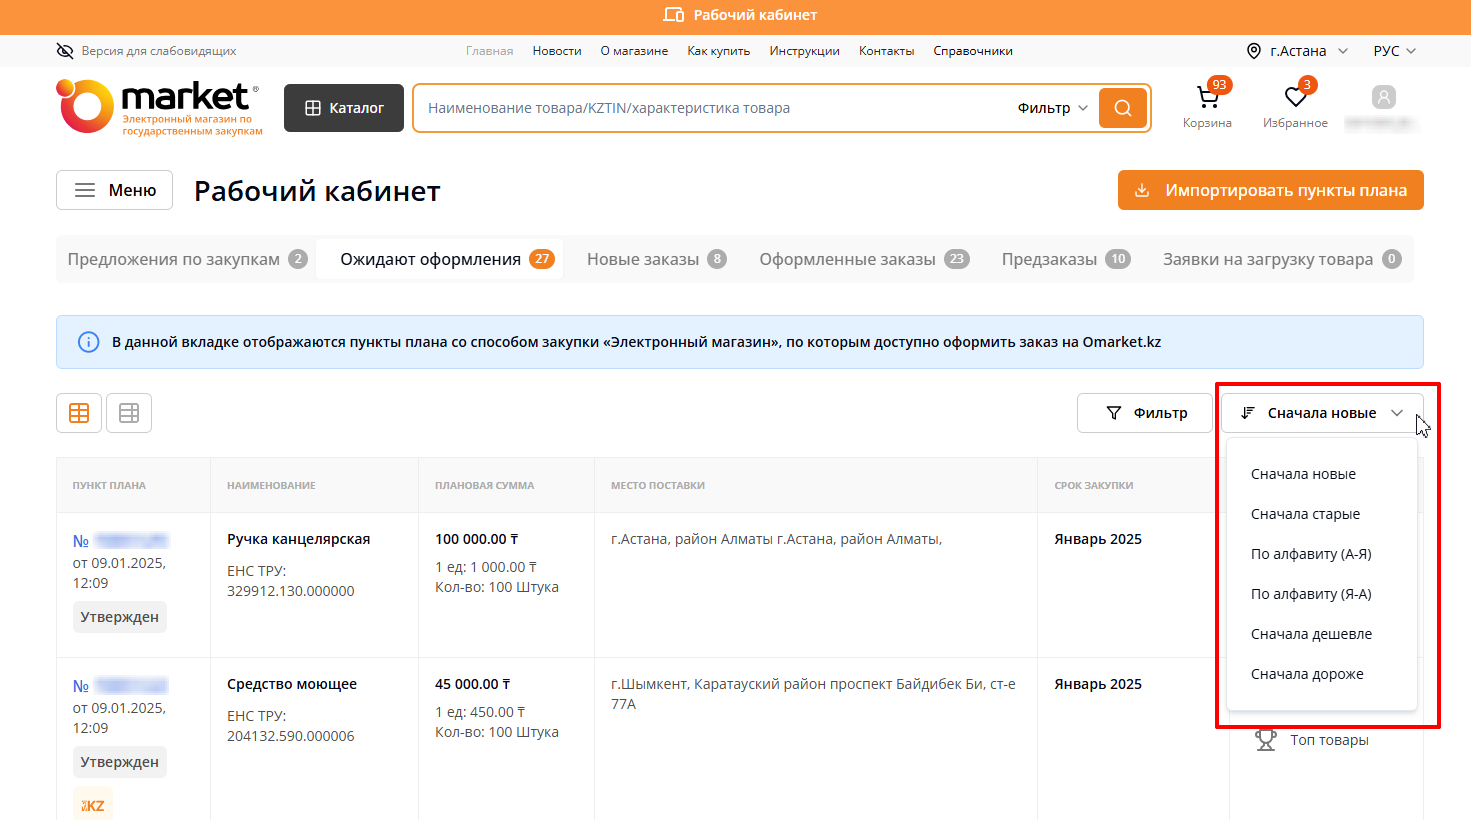Image resolution: width=1471 pixels, height=820 pixels.
Task: Open Избранное favorites heart icon
Action: (1295, 99)
